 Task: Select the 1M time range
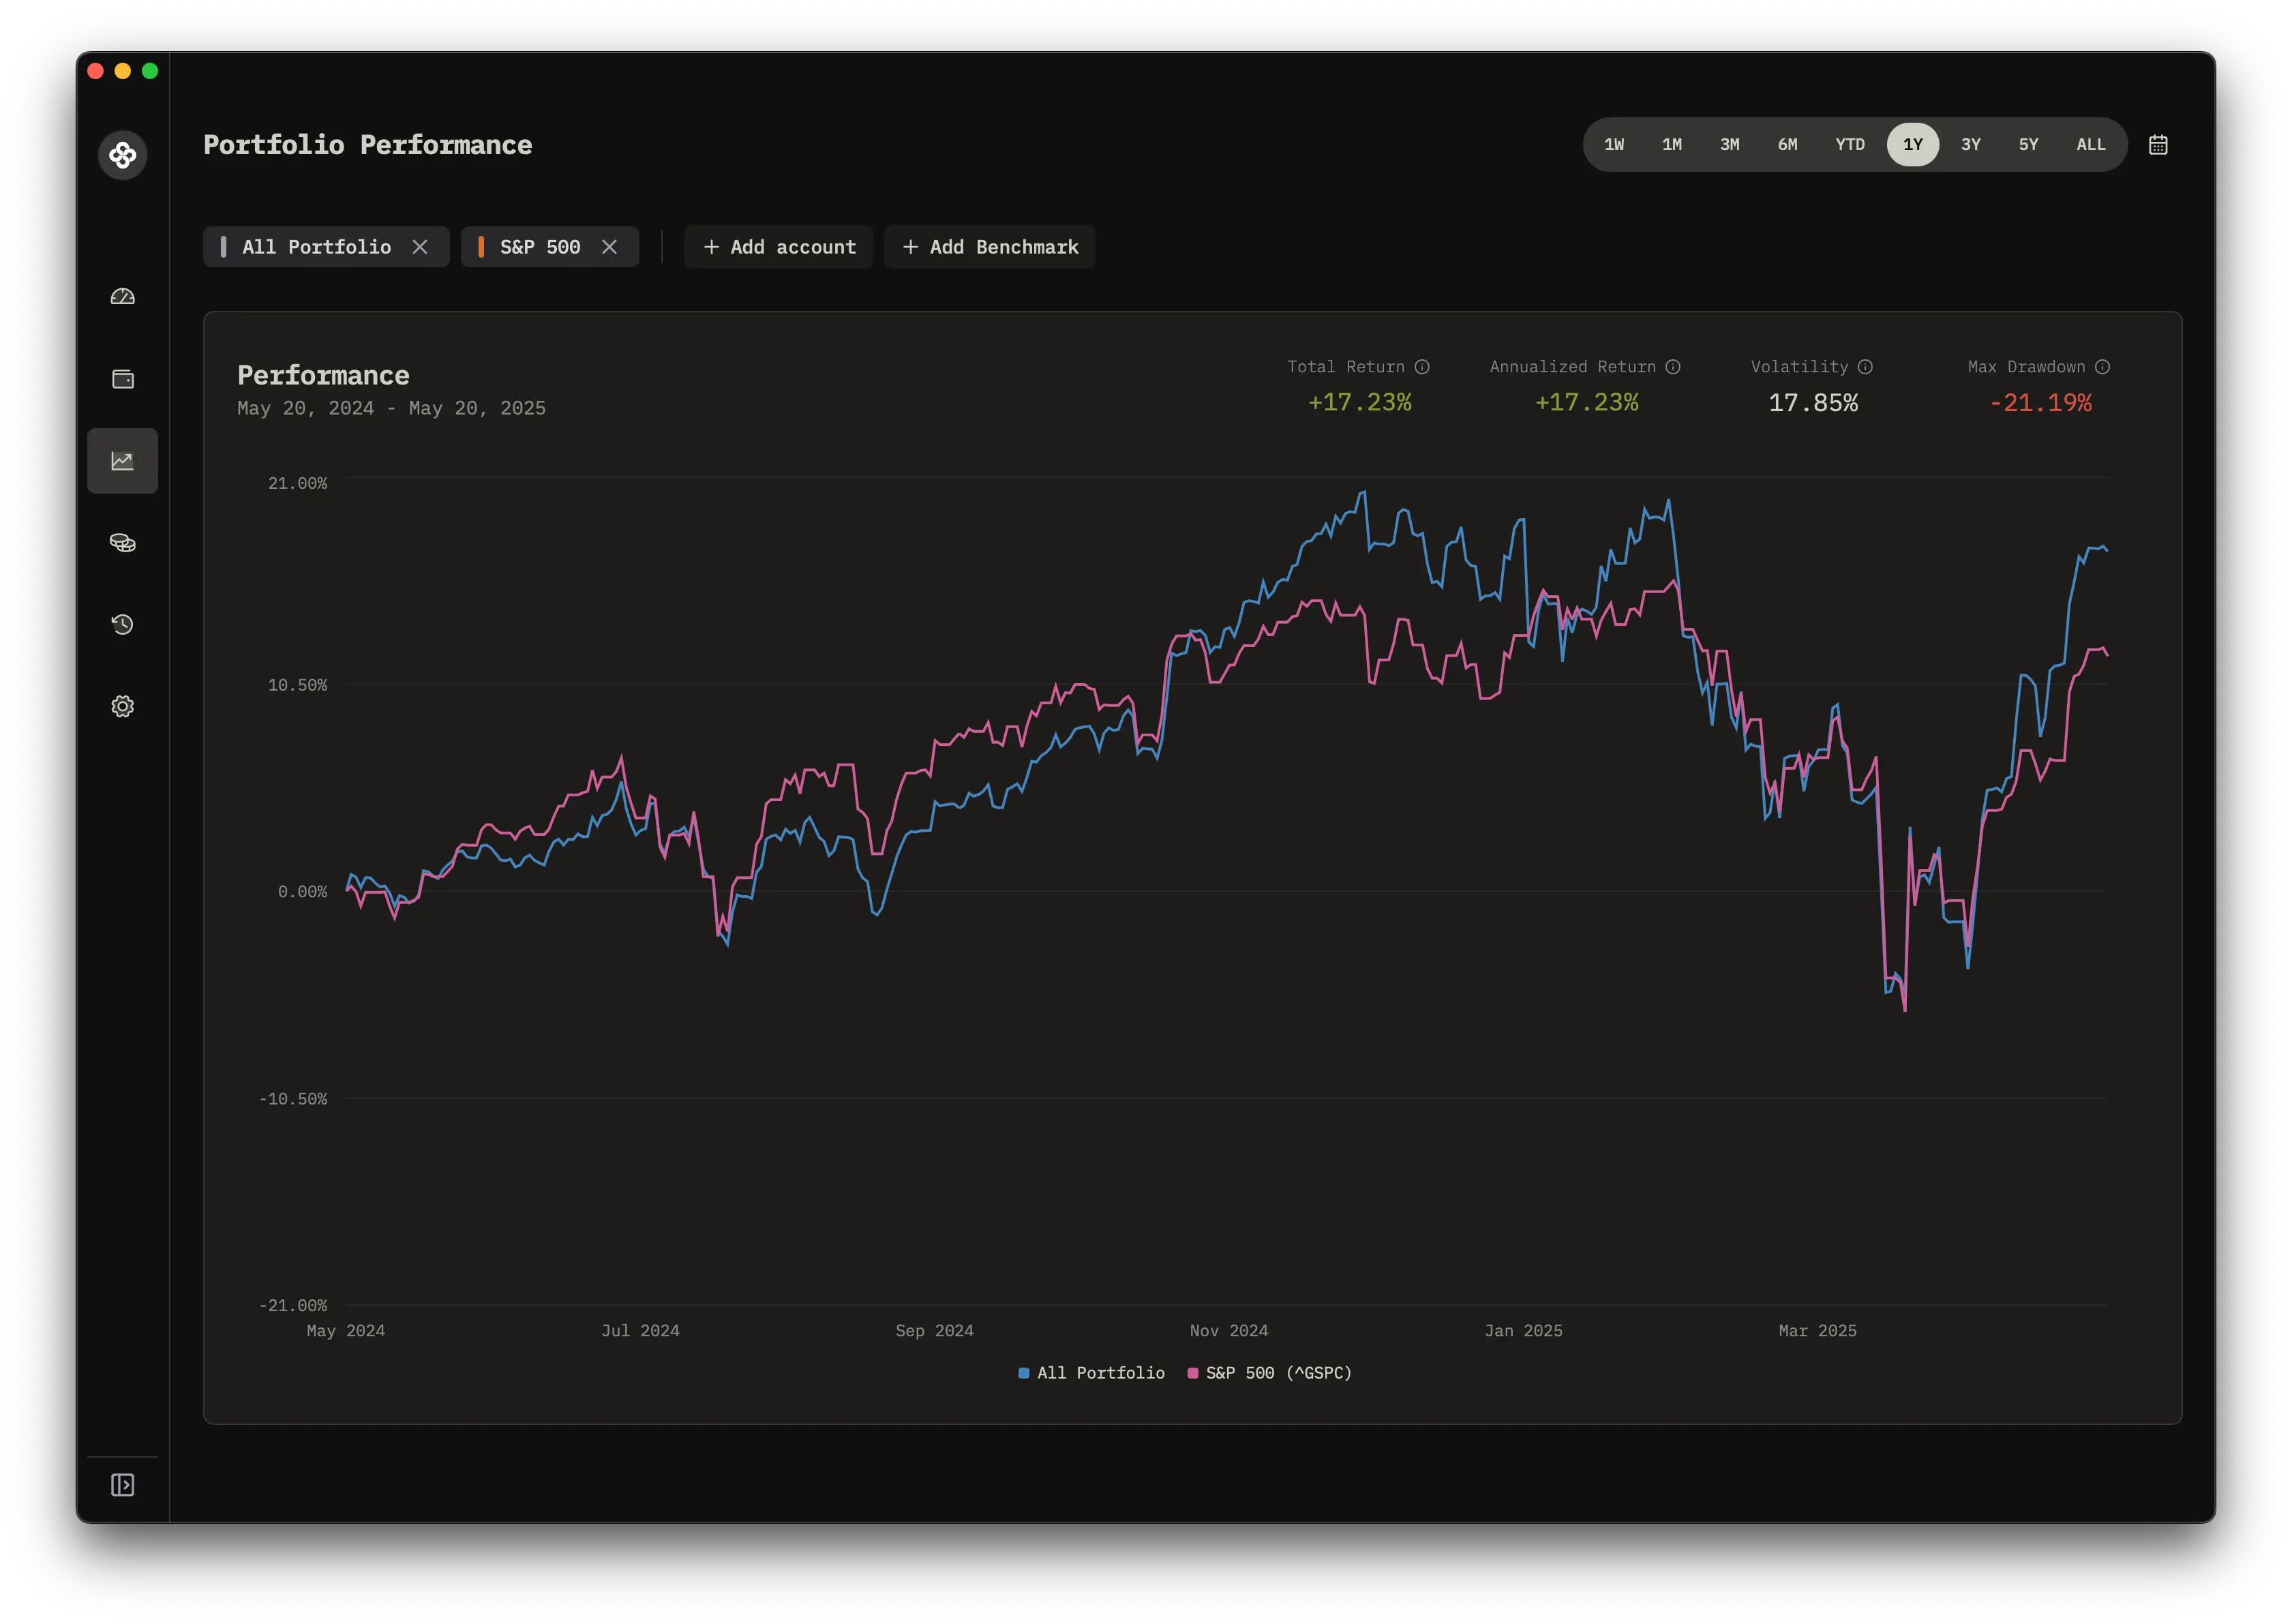point(1672,145)
